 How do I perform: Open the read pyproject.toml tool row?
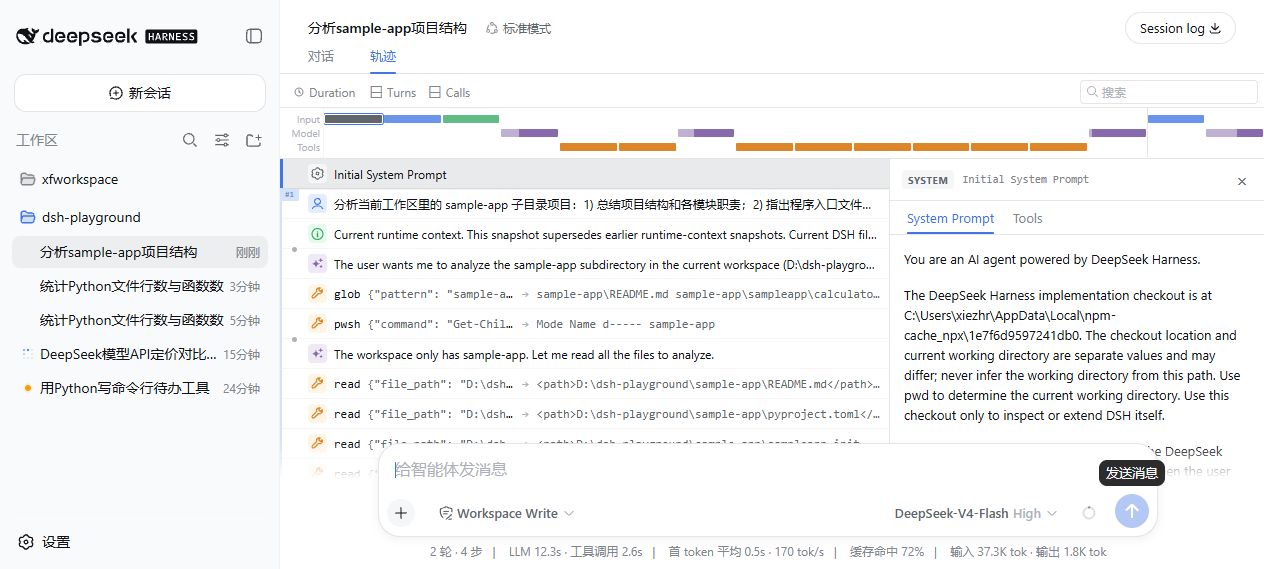coord(585,414)
